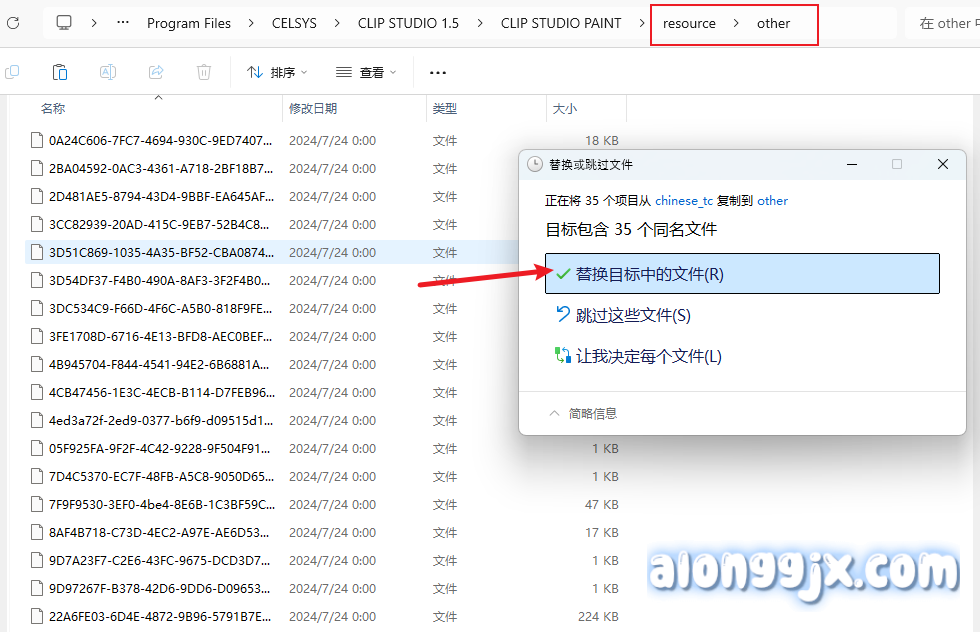This screenshot has height=632, width=980.
Task: Select file 0A24C606-7FC7-4694-930C-9ED7407
Action: point(160,141)
